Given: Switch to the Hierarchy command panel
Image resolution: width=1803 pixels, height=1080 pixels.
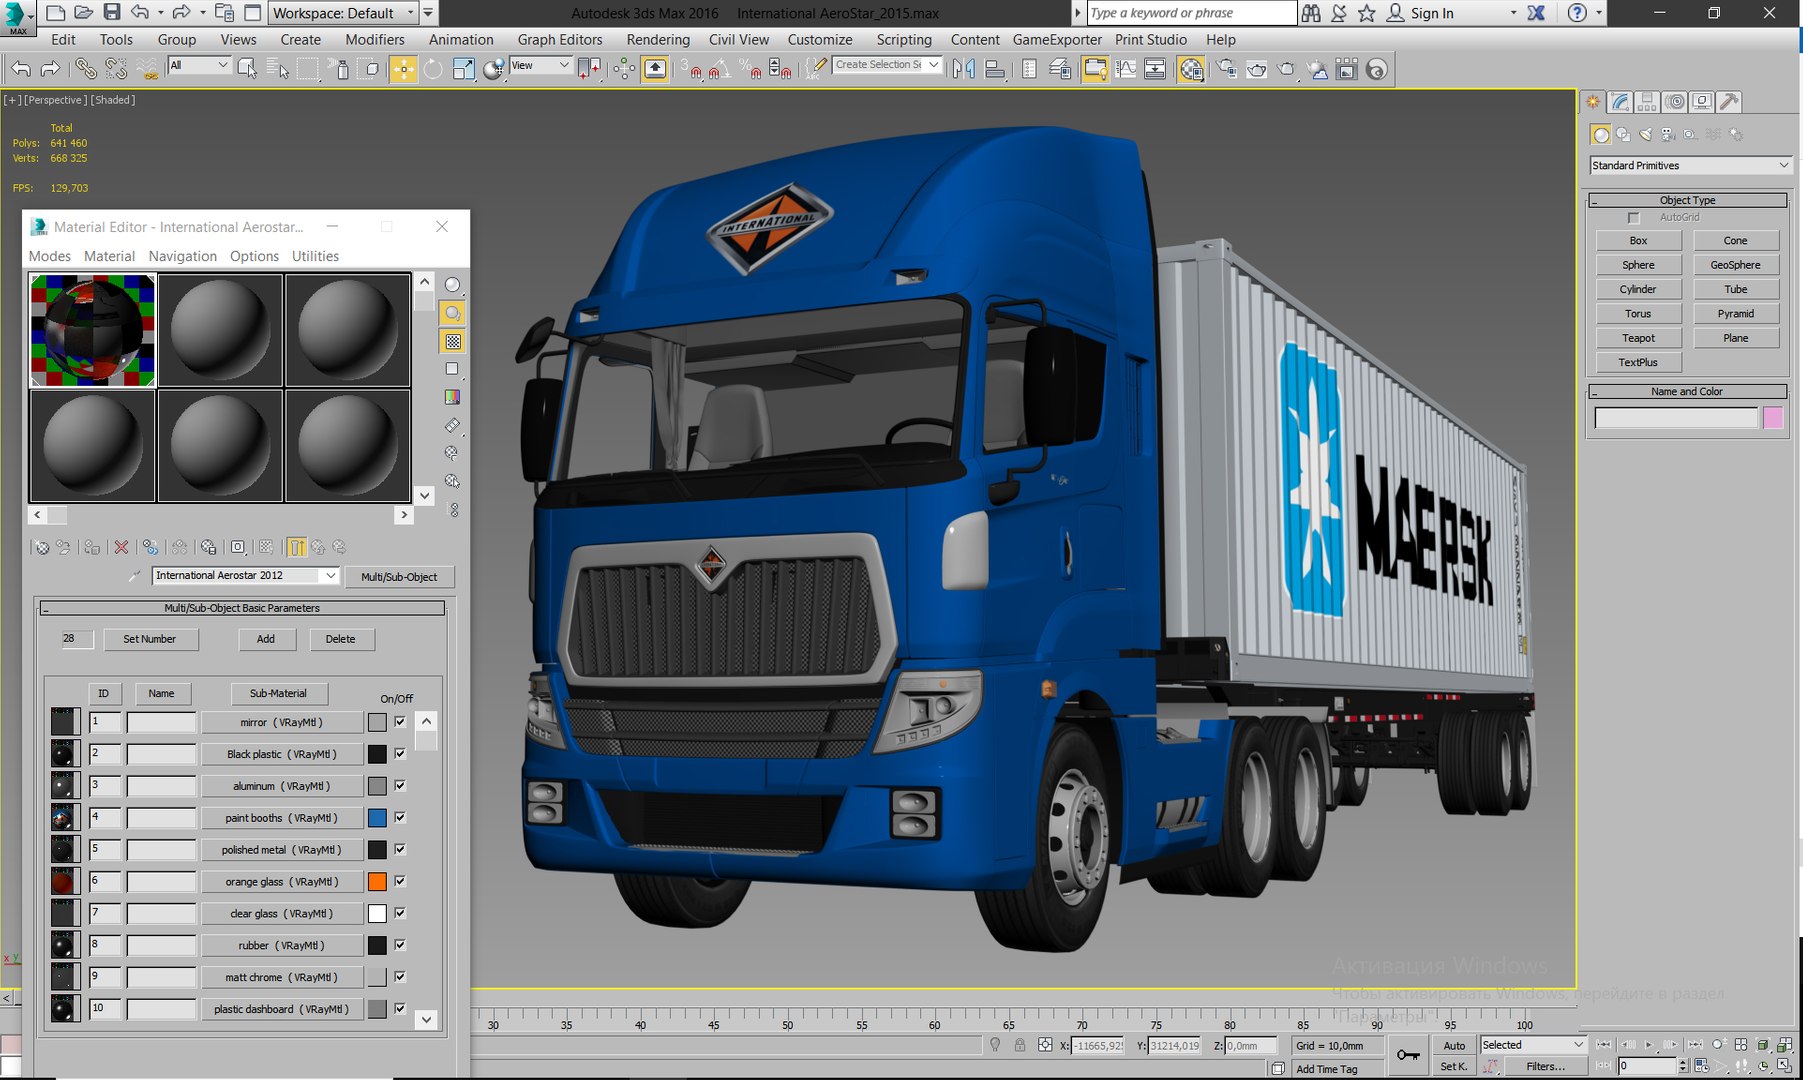Looking at the screenshot, I should (1647, 102).
